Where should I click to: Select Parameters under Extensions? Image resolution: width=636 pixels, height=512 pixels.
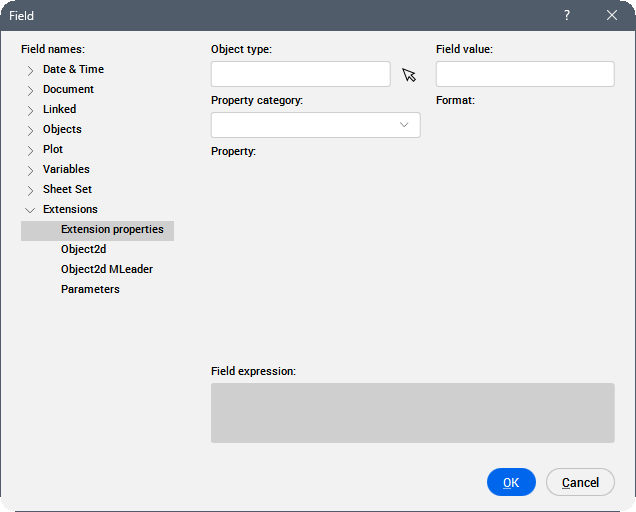pos(90,290)
